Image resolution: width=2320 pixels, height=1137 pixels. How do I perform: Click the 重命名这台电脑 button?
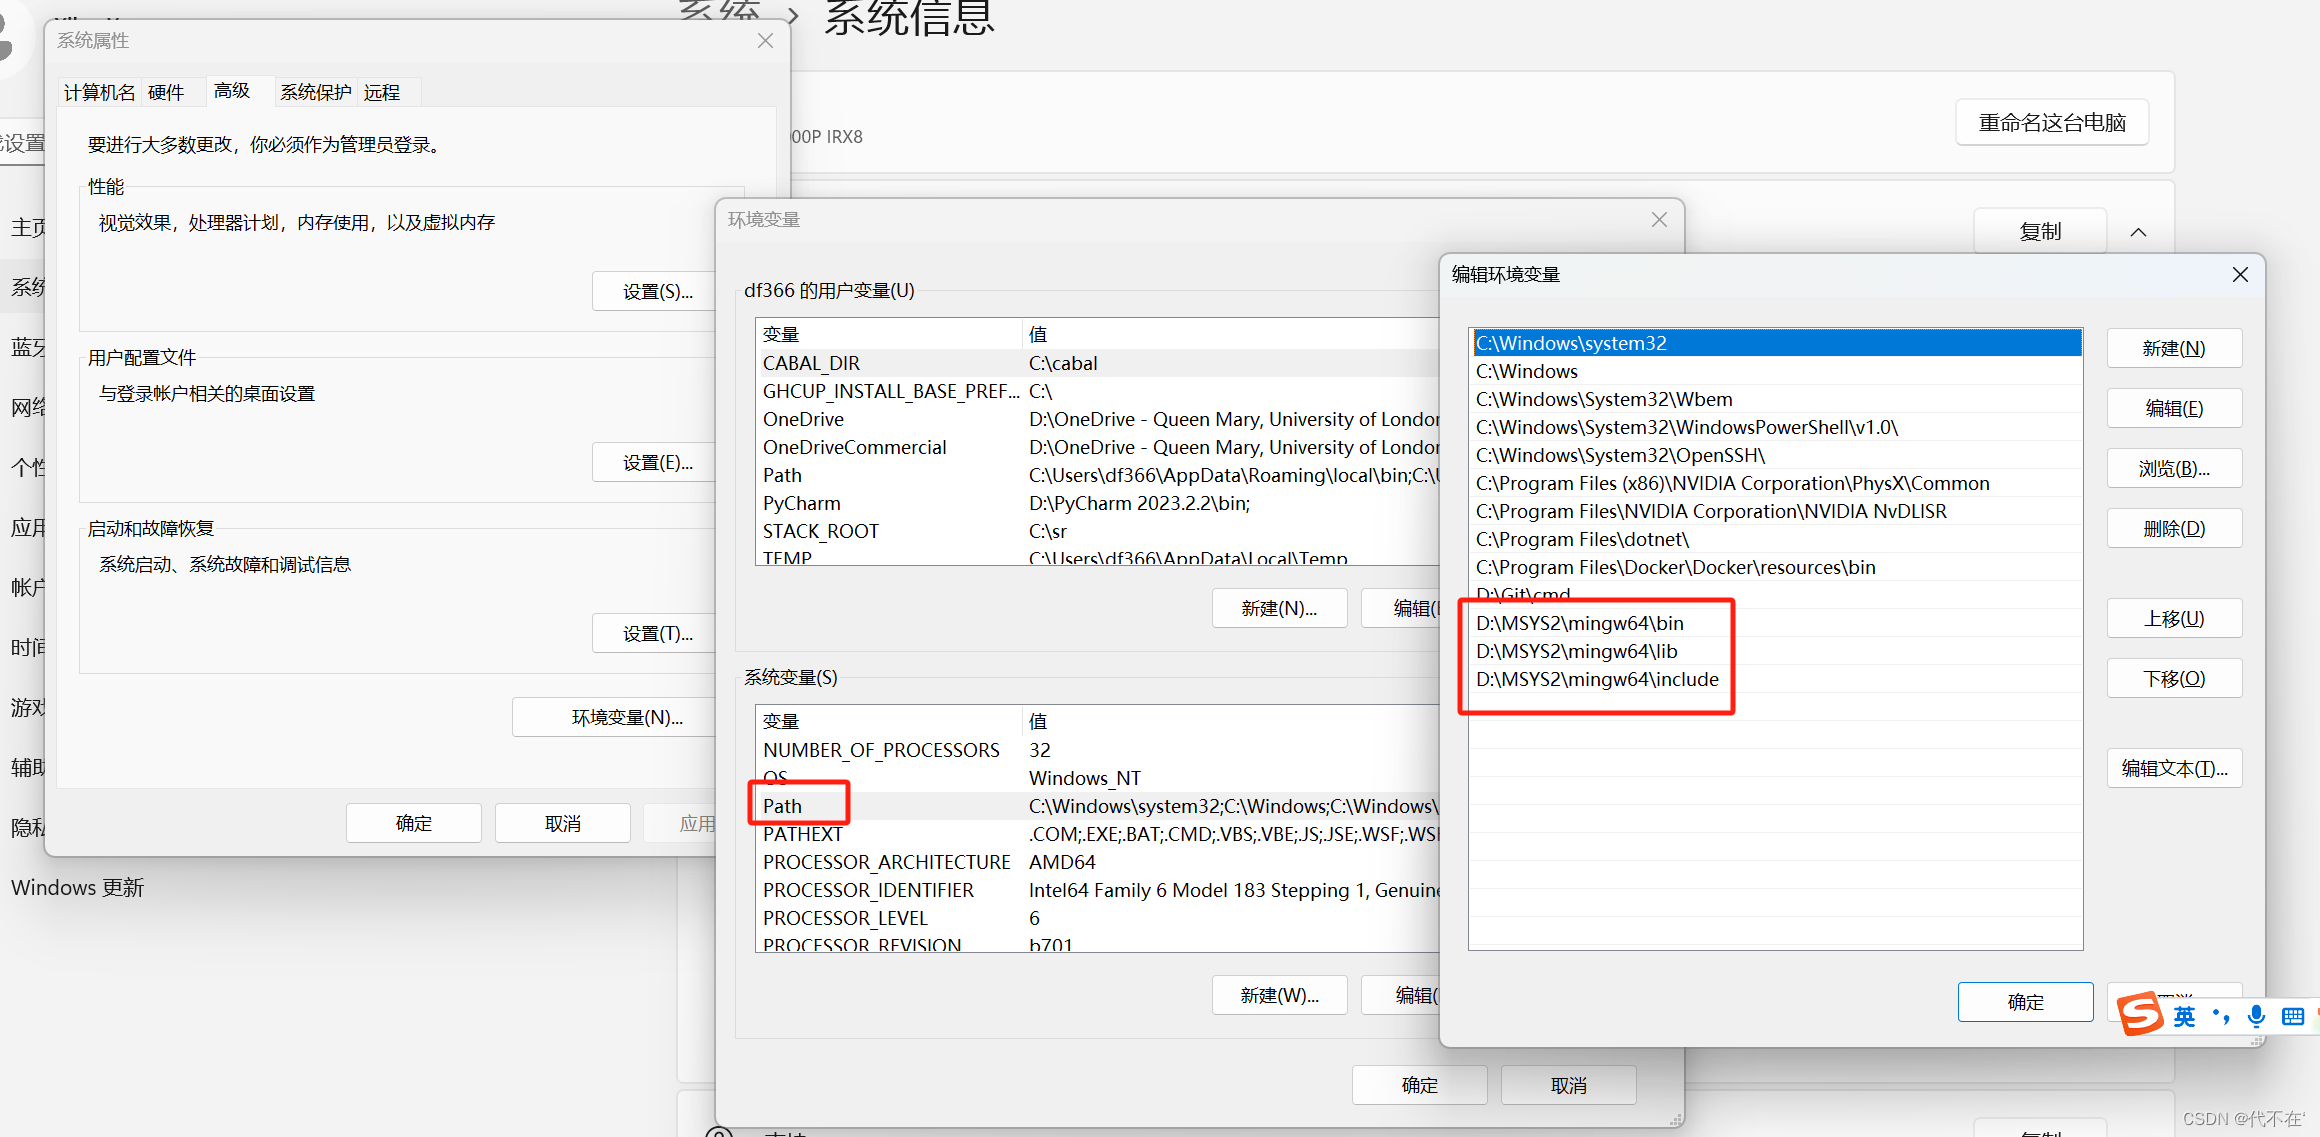pos(2051,123)
